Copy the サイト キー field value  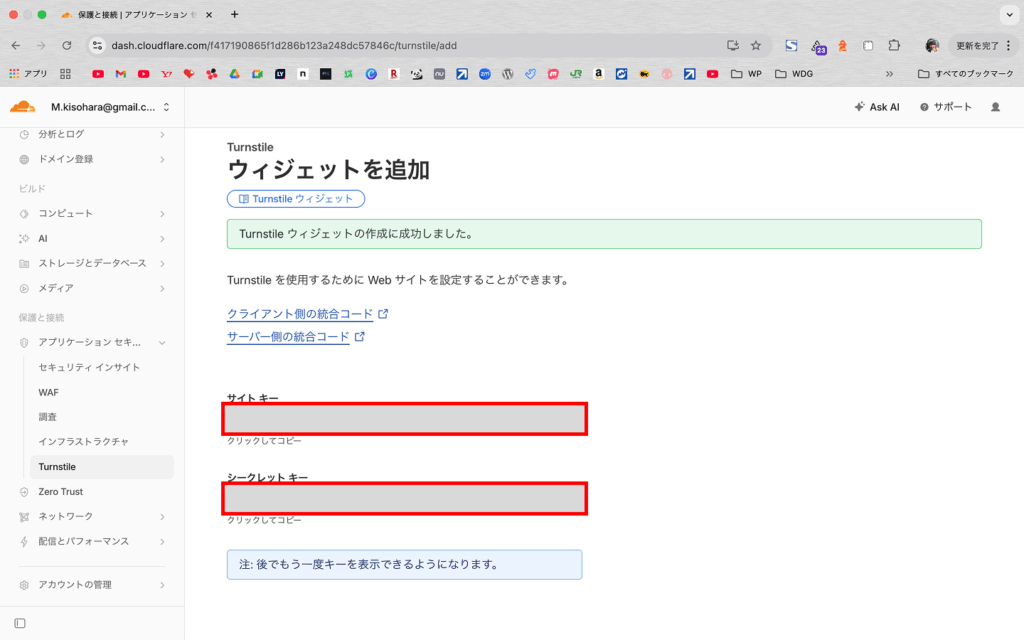pos(405,419)
